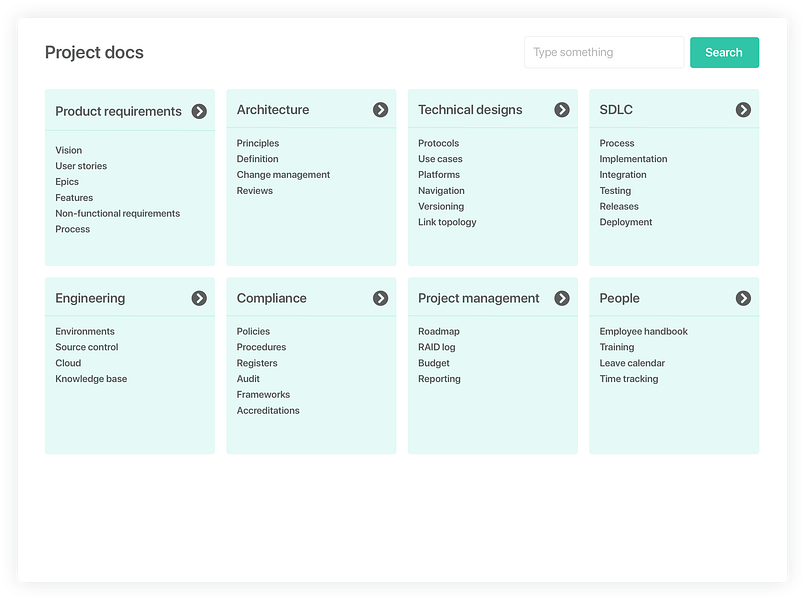Click the Architecture card arrow icon
This screenshot has width=805, height=600.
click(x=380, y=110)
